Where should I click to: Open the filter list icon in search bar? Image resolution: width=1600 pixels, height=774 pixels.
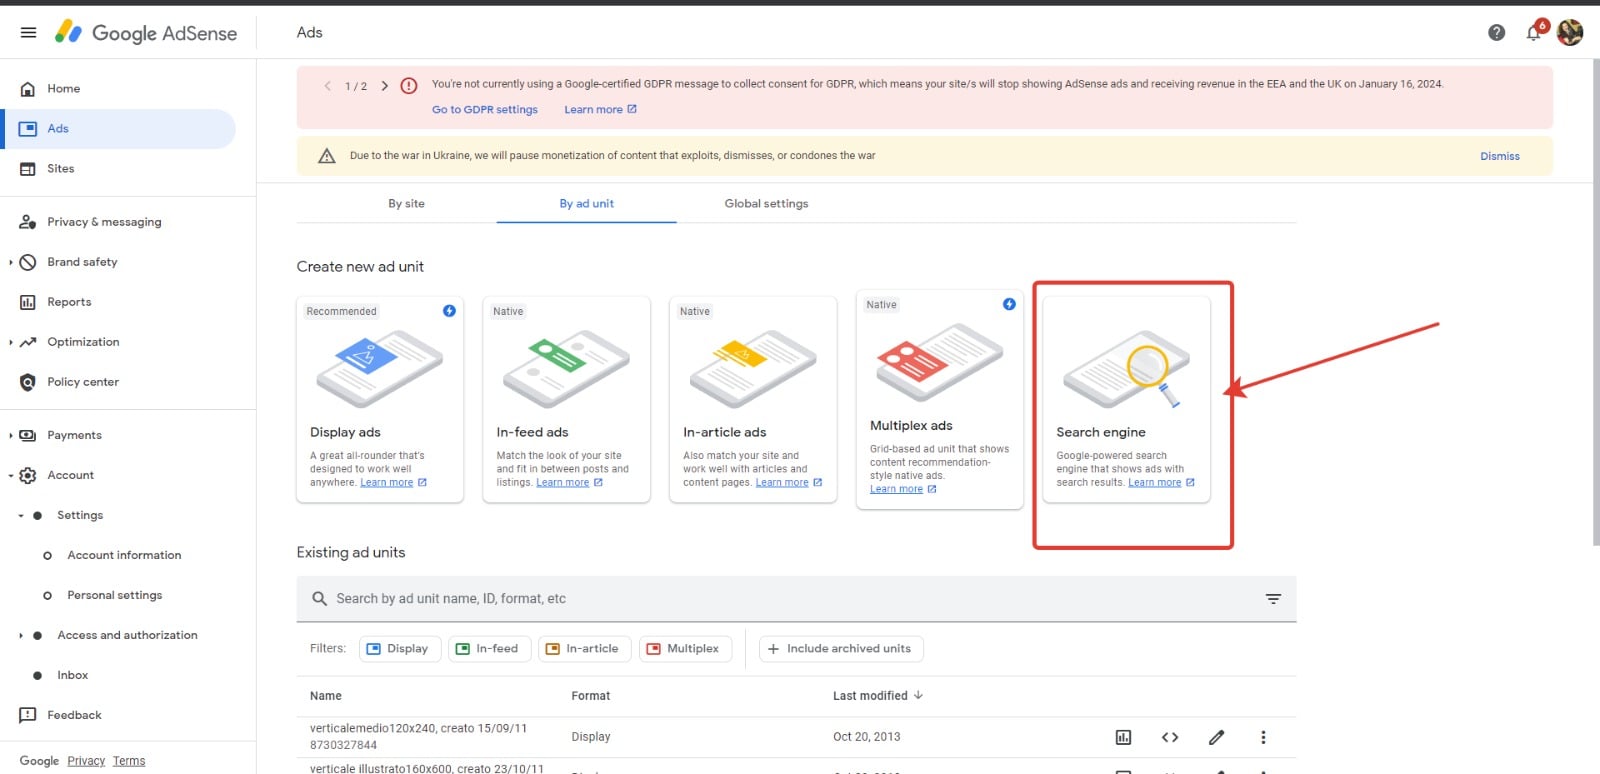(x=1273, y=599)
